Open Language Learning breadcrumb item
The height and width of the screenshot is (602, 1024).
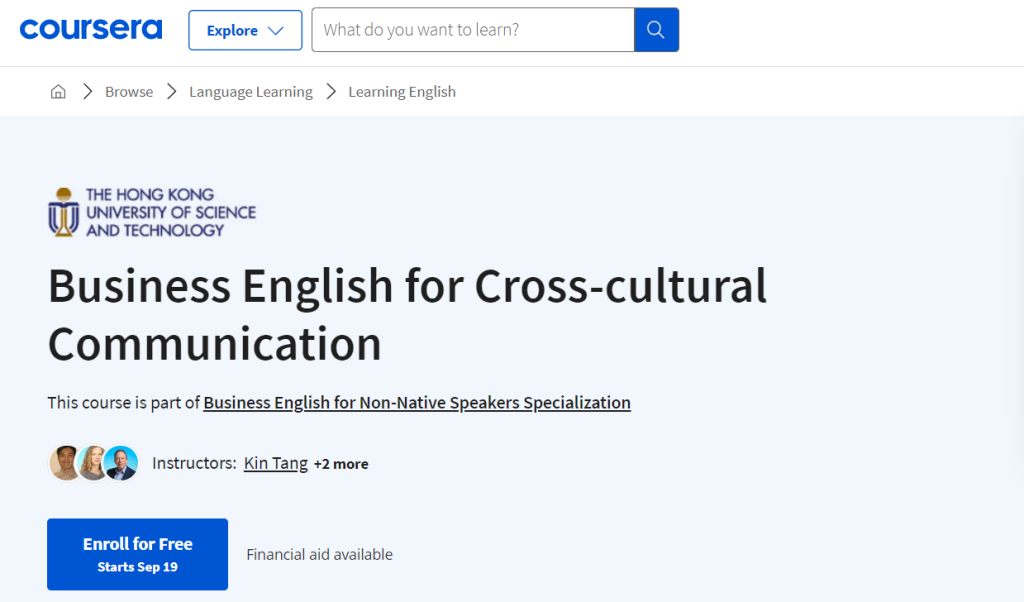tap(251, 92)
